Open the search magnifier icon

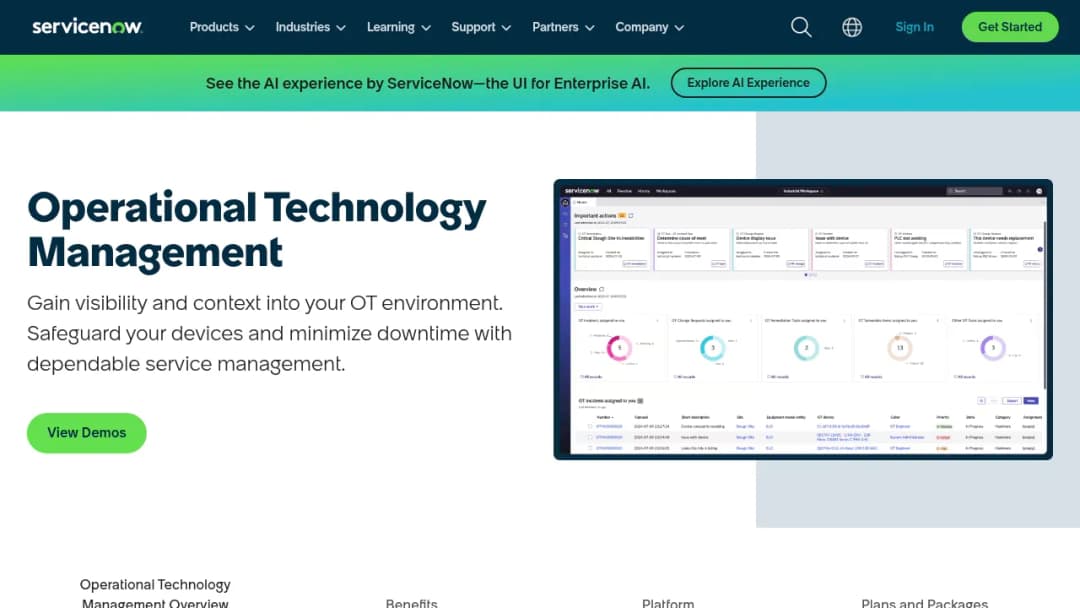point(801,27)
